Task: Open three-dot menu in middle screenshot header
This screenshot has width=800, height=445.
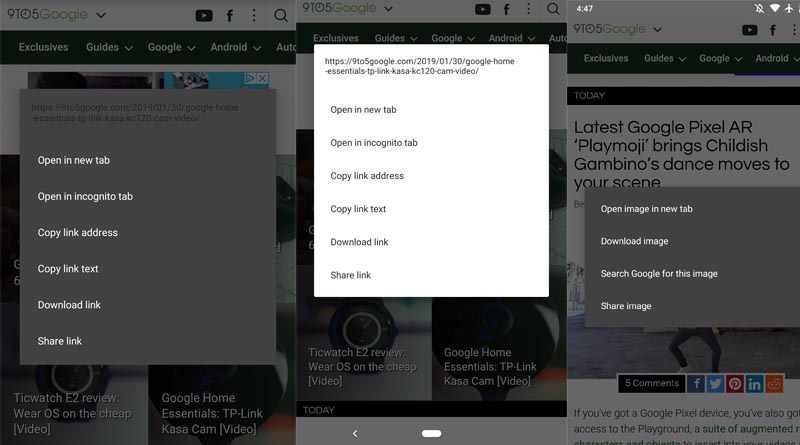Action: click(529, 9)
